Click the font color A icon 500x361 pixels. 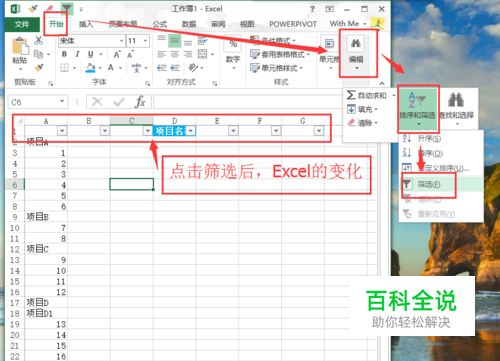[x=111, y=68]
